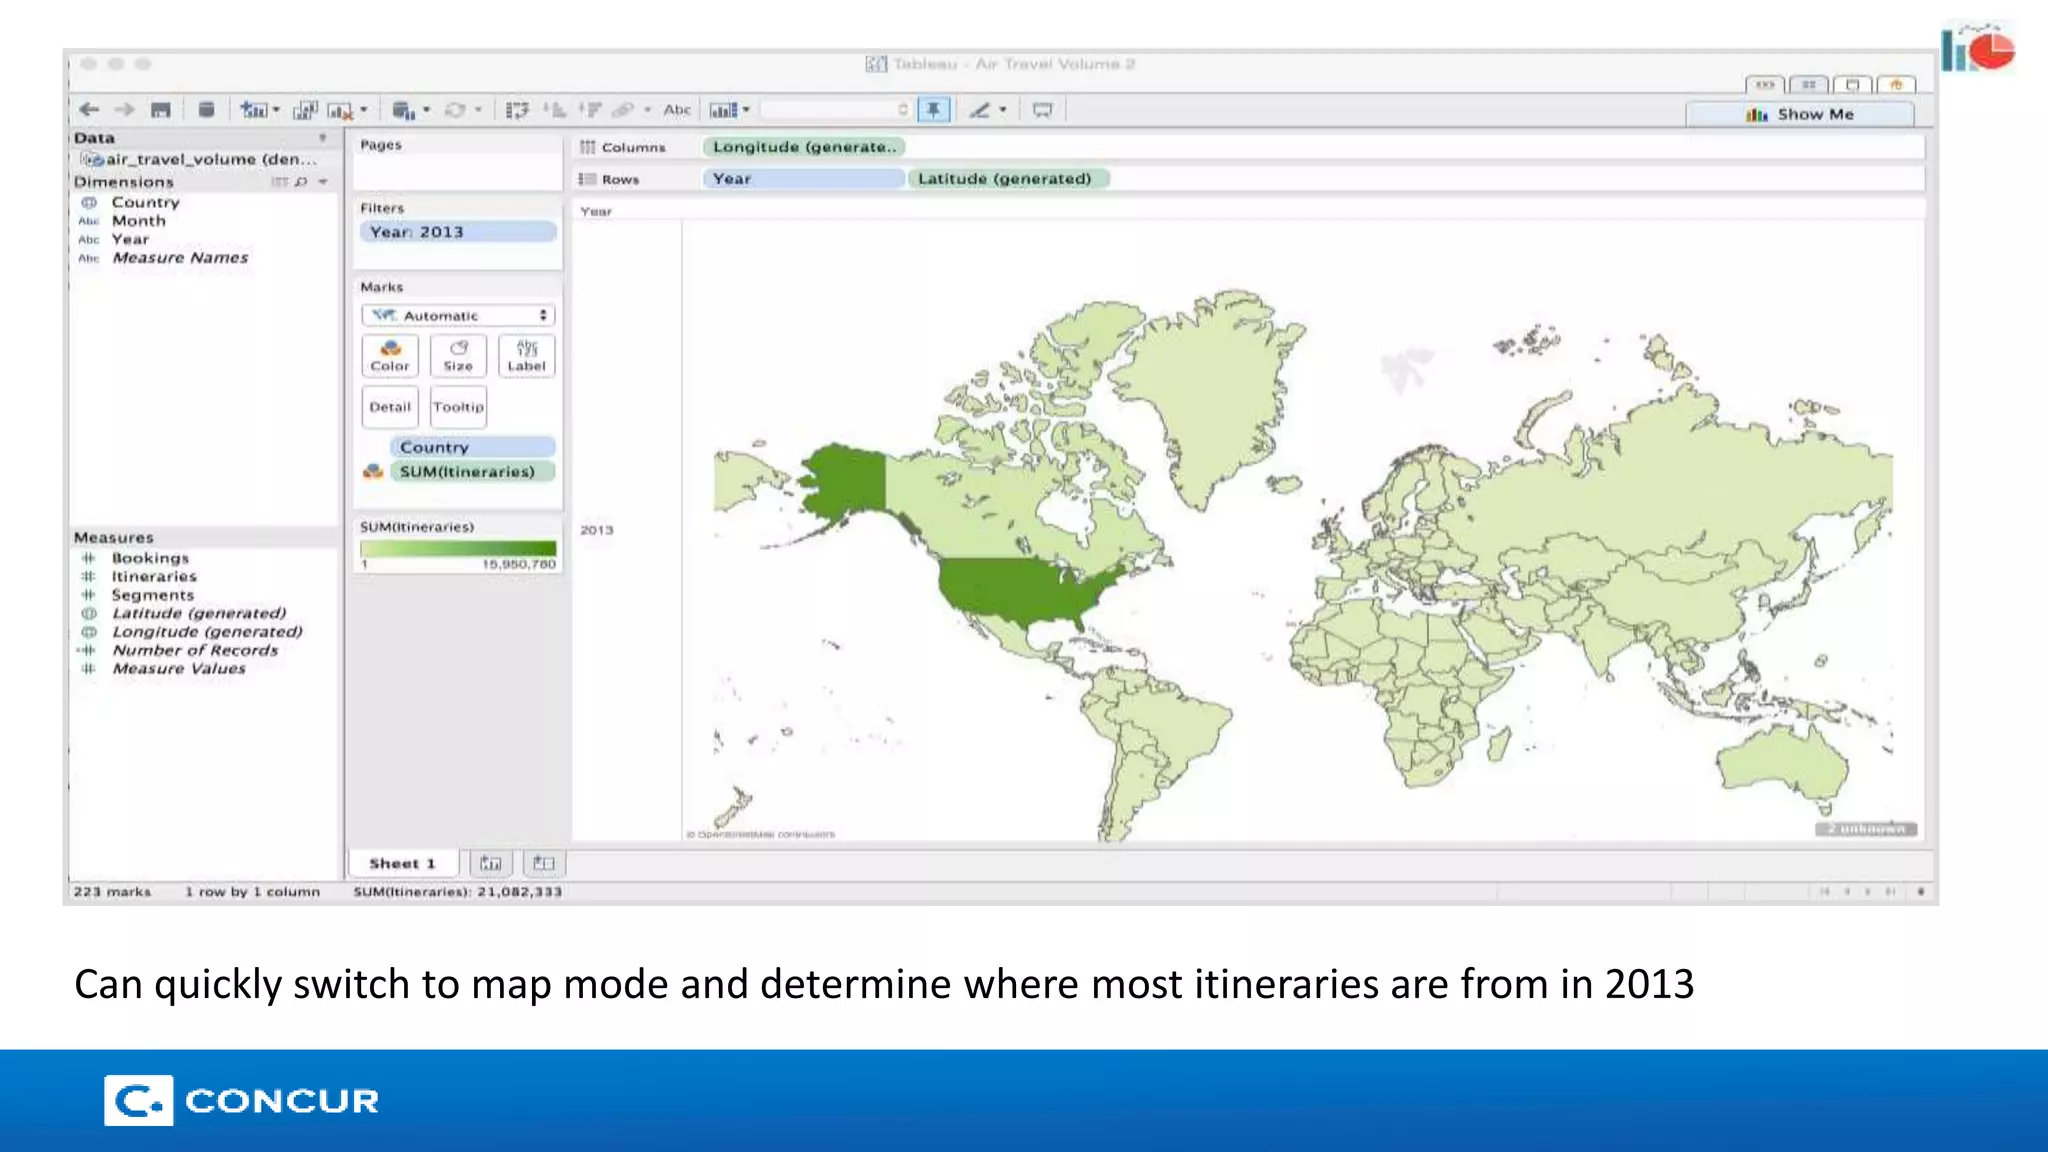Open the auto updates dropdown arrow

pos(427,110)
